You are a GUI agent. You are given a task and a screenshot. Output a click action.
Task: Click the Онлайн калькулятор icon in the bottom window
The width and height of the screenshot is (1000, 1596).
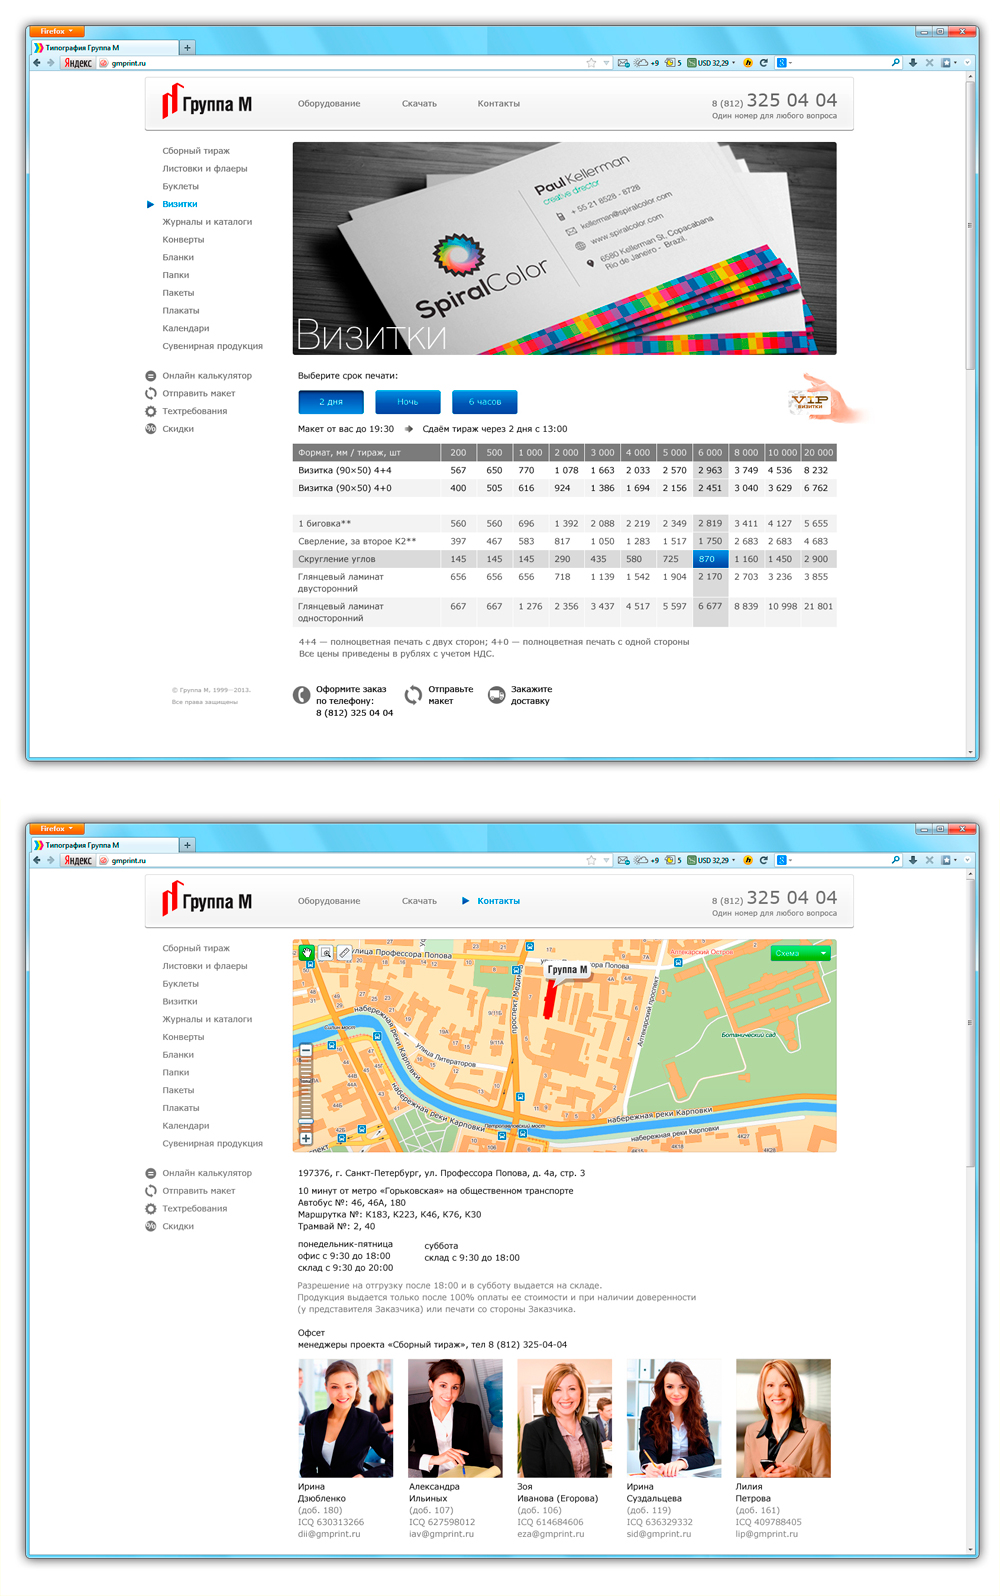pos(151,1173)
